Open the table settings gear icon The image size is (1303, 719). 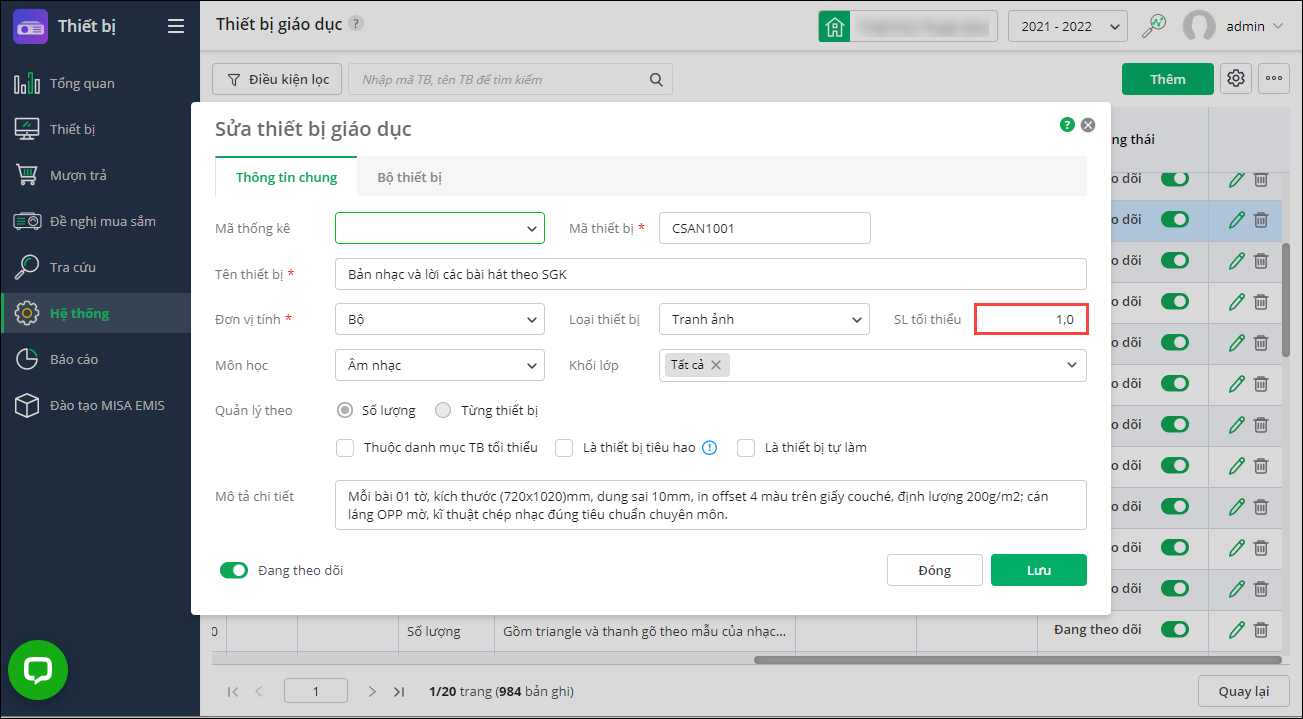1236,78
